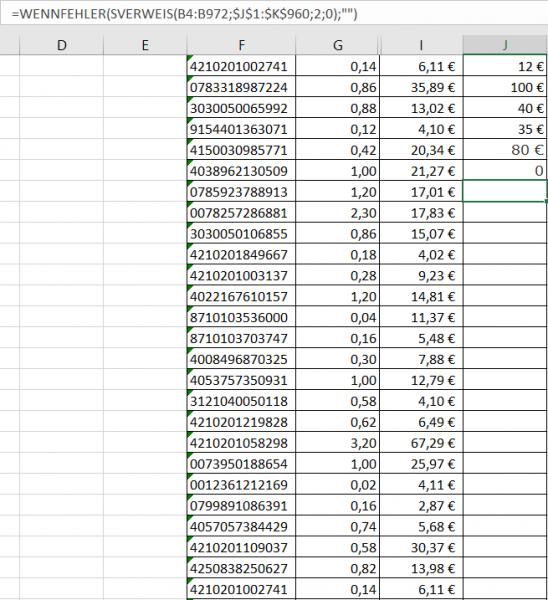Select column J header
This screenshot has width=548, height=600.
[x=505, y=45]
